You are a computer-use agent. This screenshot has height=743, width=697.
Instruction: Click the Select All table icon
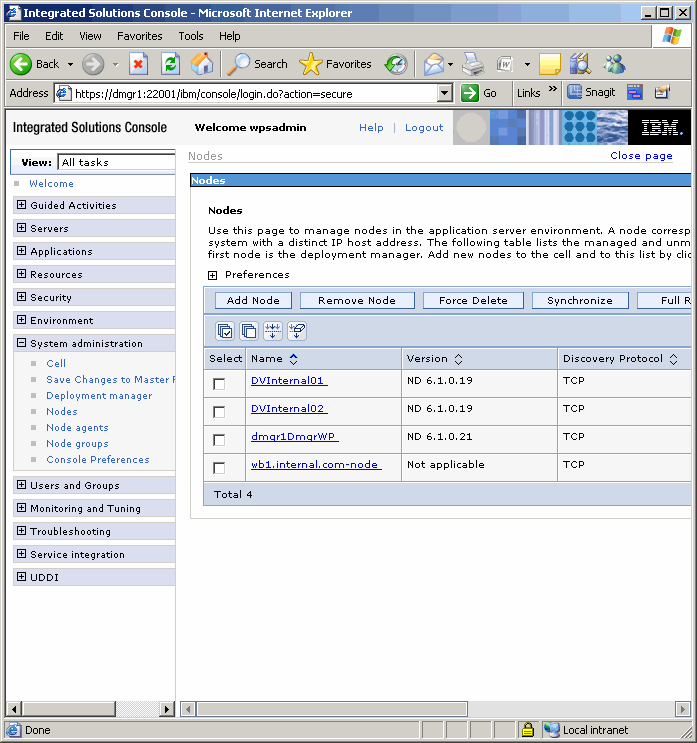[225, 331]
